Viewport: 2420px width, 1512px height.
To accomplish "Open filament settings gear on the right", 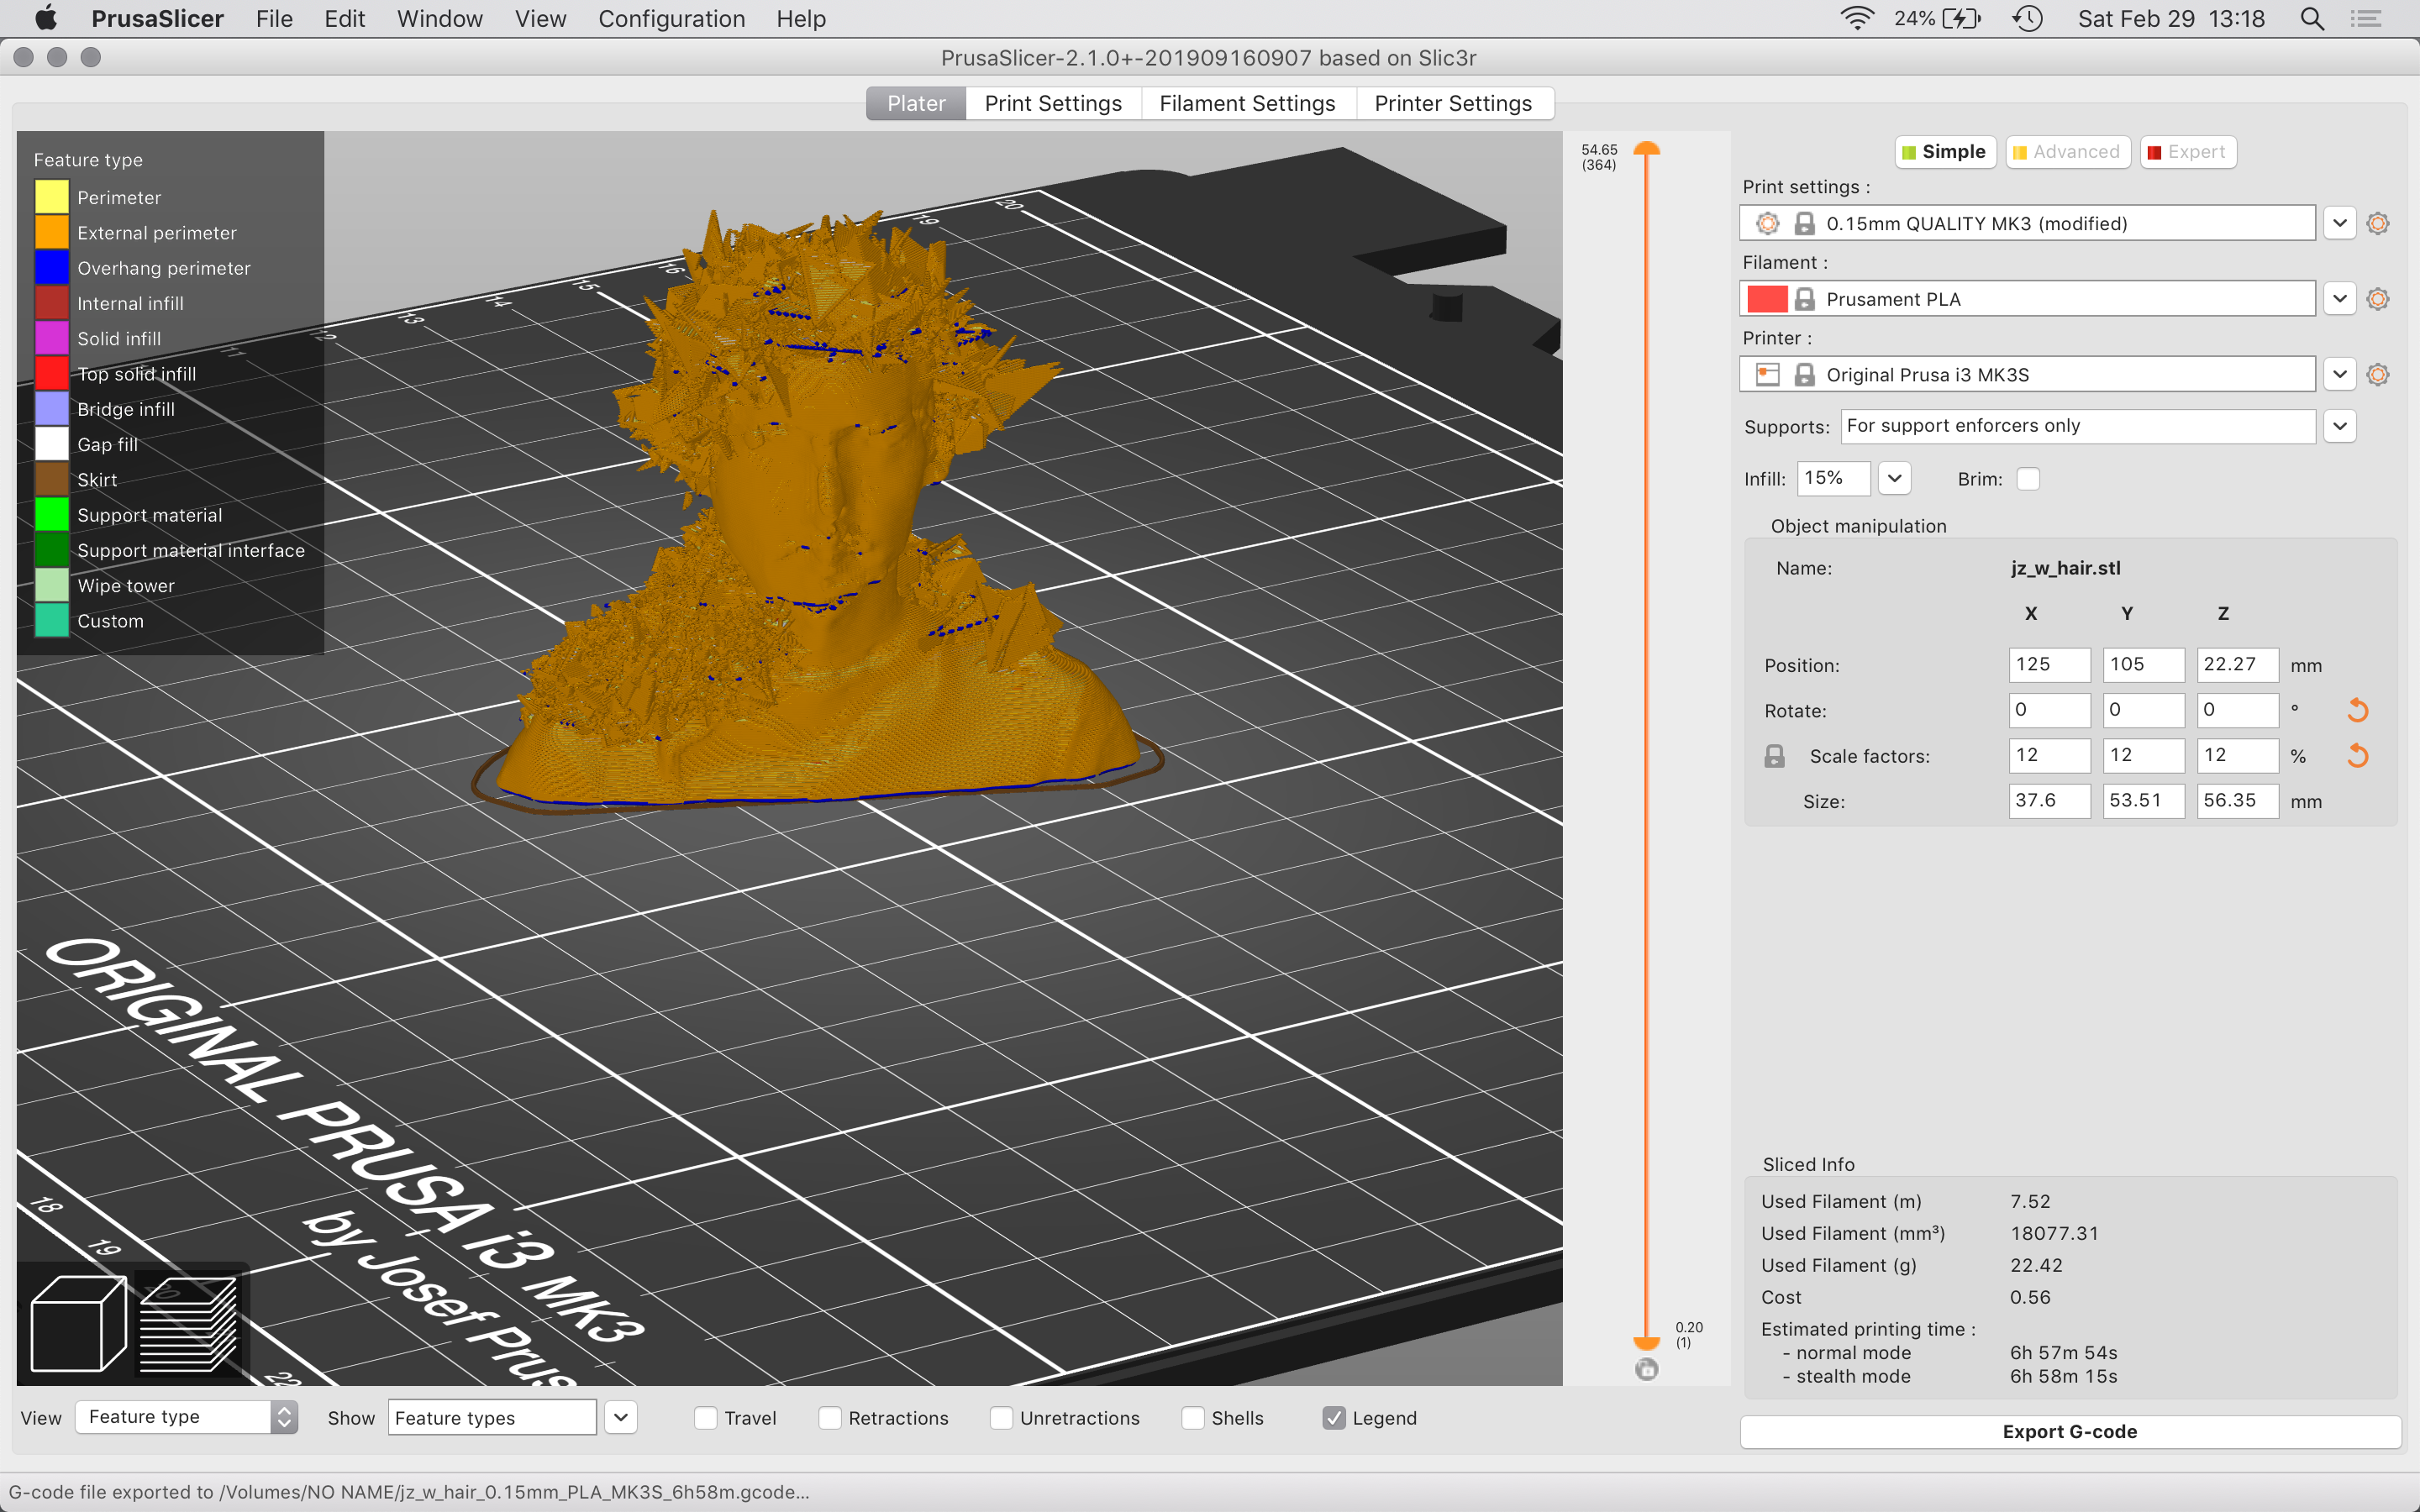I will pyautogui.click(x=2378, y=299).
